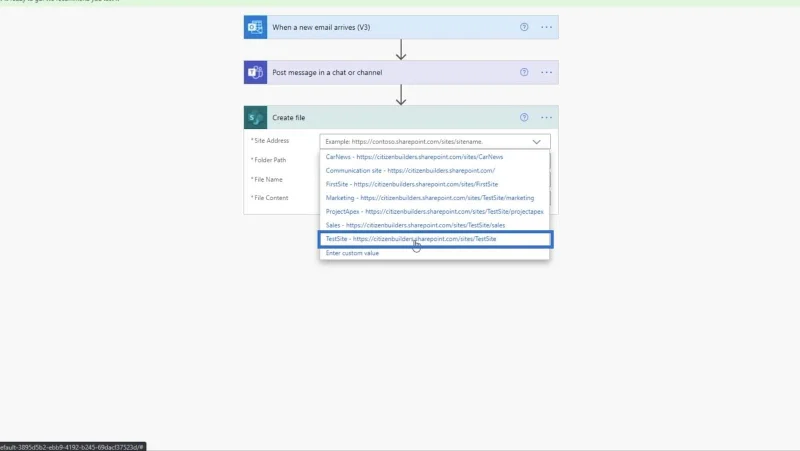Expand the Post message in a chat card
Viewport: 800px width, 451px height.
(x=401, y=72)
